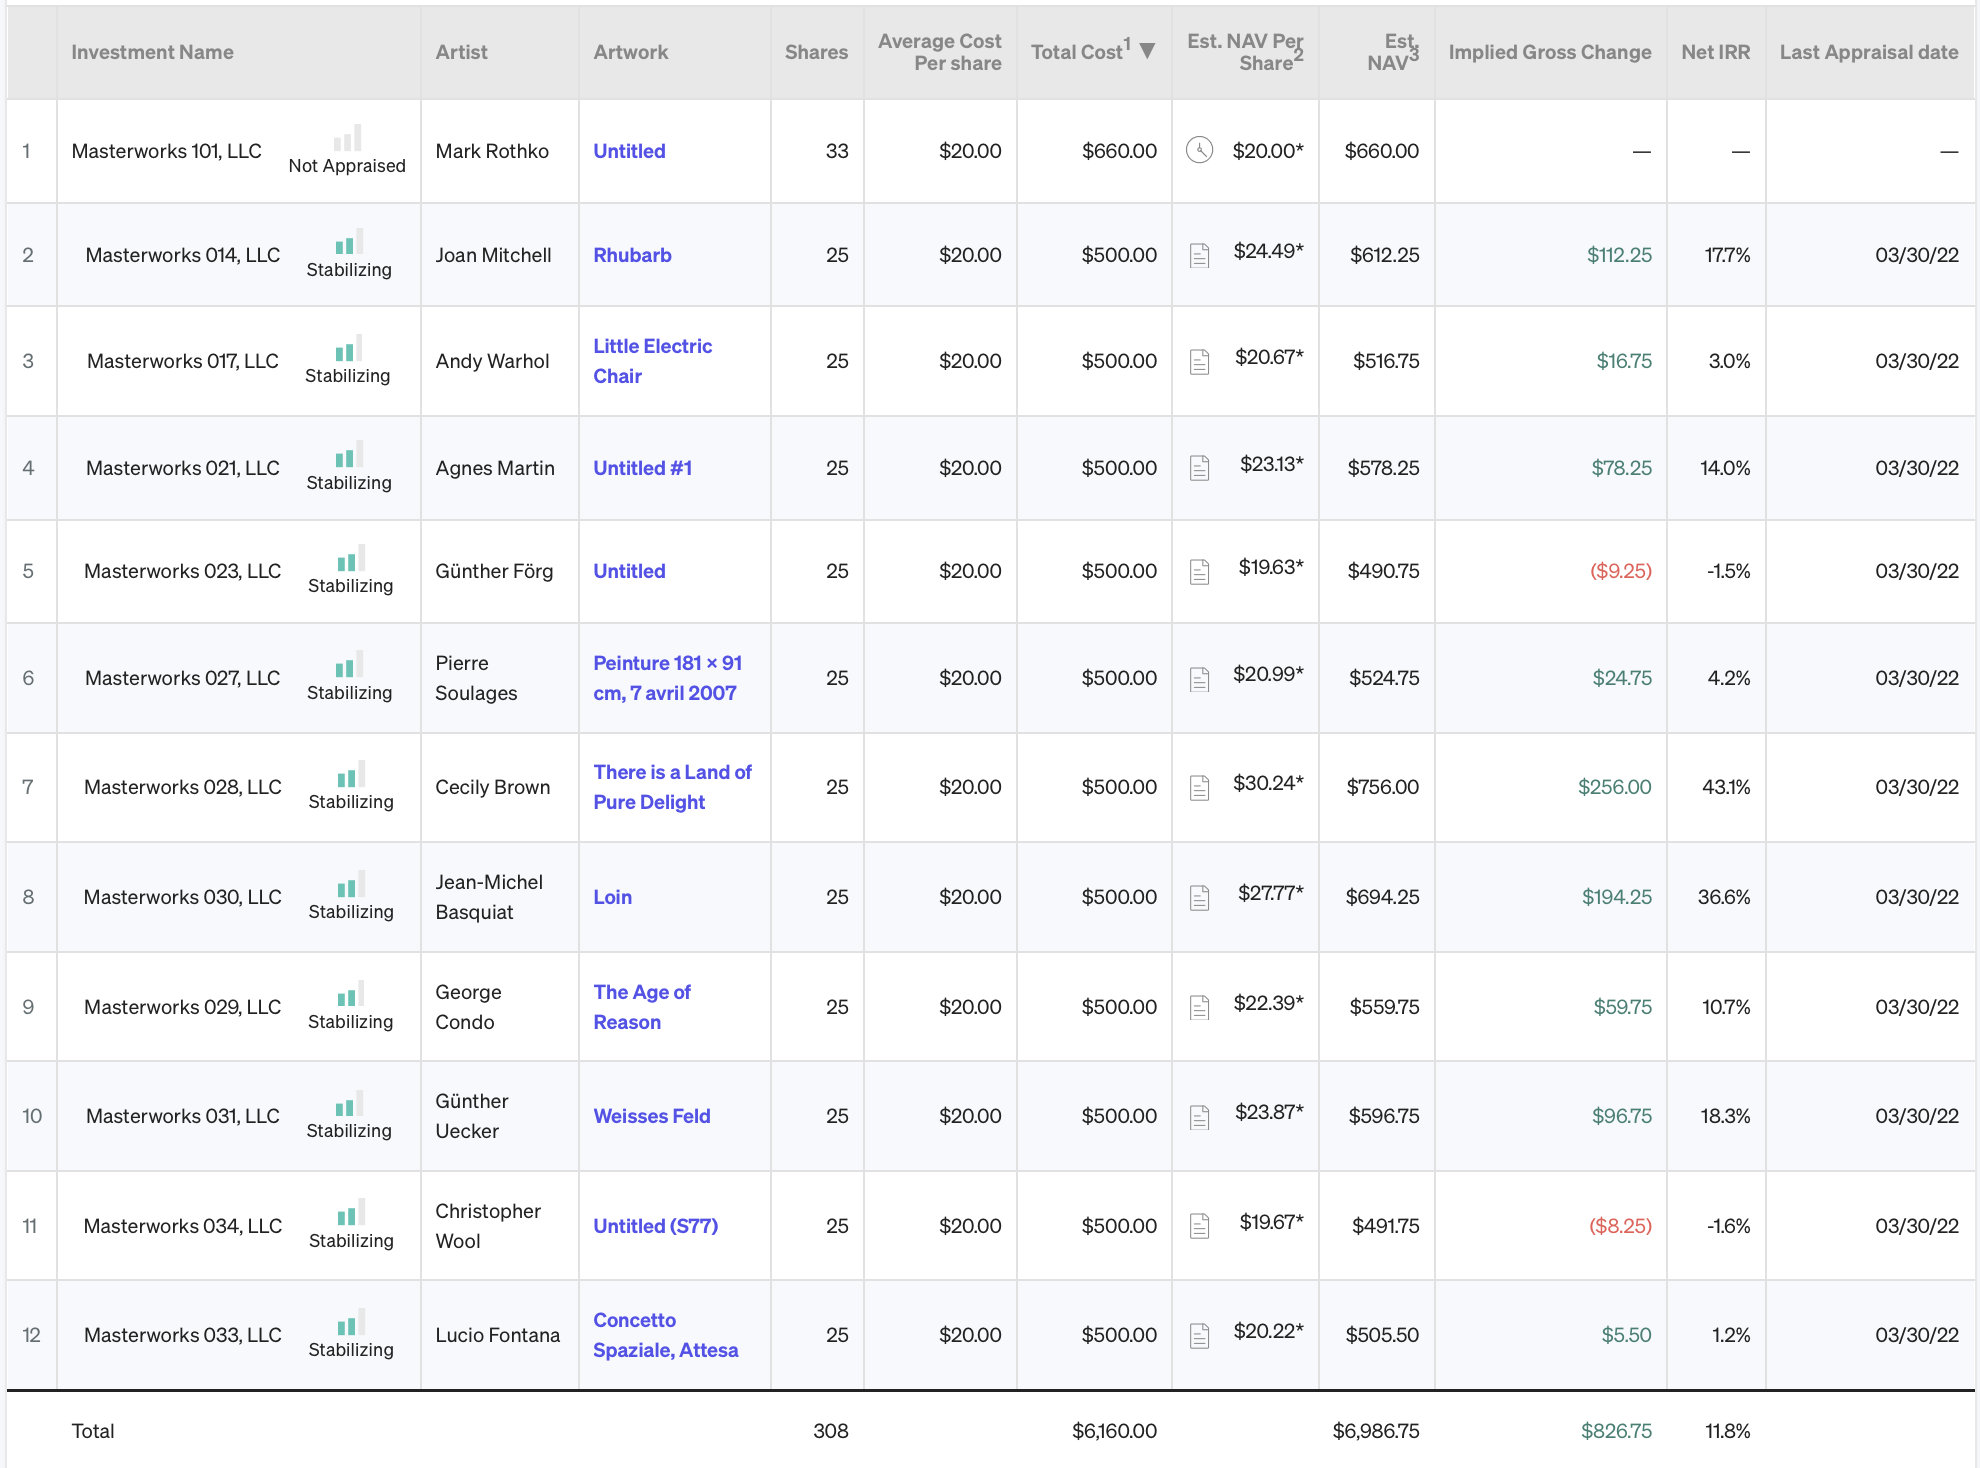1980x1468 pixels.
Task: Open appraisal document icon for Masterworks 017
Action: [x=1199, y=362]
